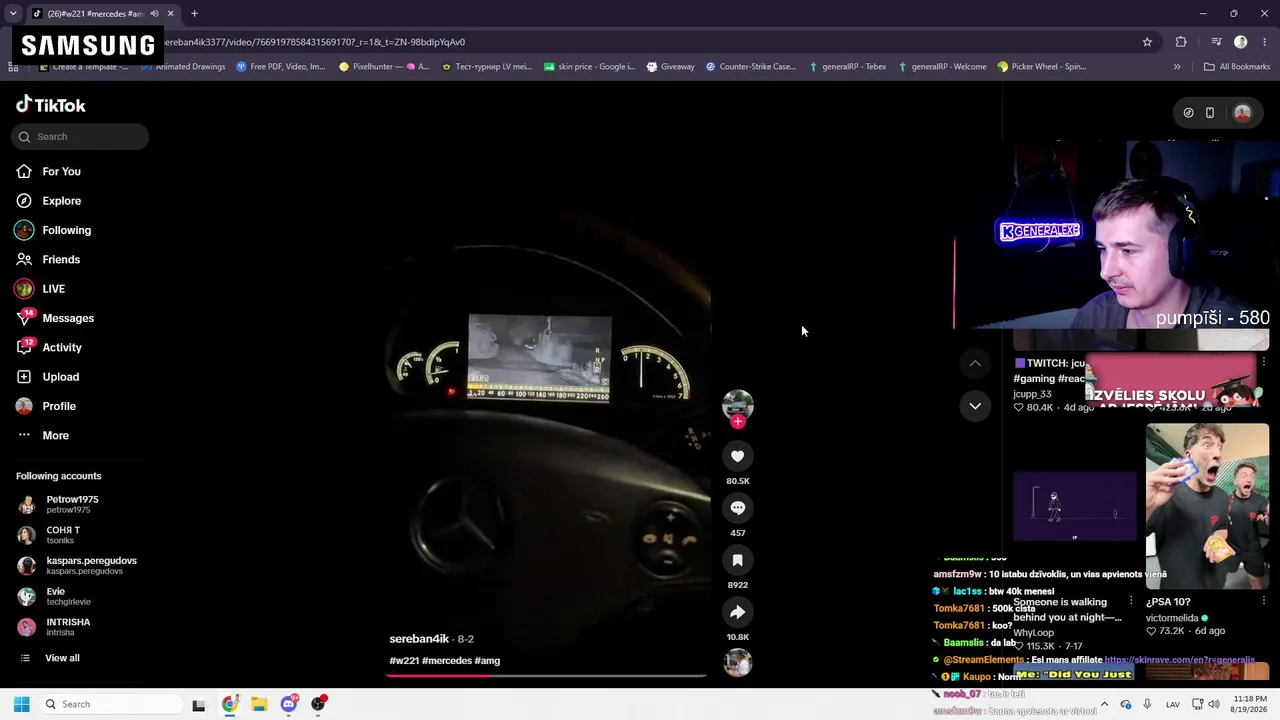This screenshot has width=1280, height=720.
Task: Open the victormelida creator link
Action: click(1172, 618)
